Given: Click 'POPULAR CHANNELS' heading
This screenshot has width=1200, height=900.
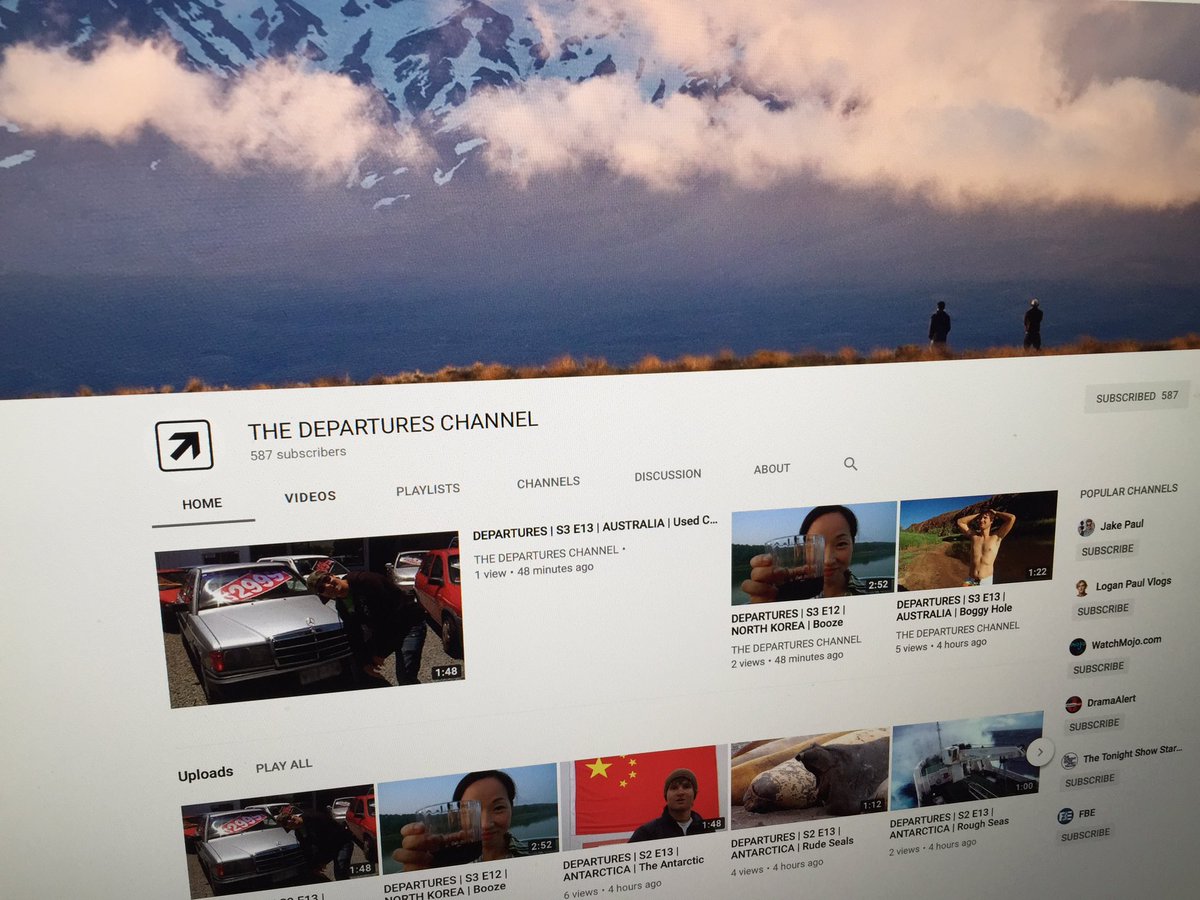Looking at the screenshot, I should point(1129,491).
